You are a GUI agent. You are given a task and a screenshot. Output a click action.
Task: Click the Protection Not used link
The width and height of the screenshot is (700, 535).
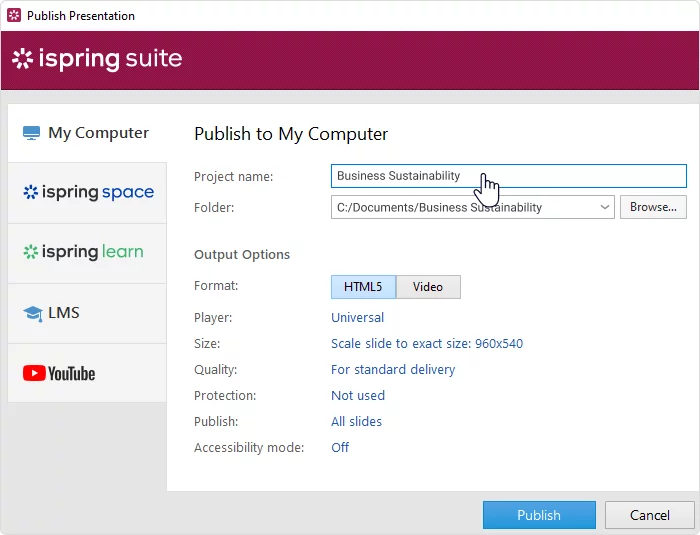(x=358, y=395)
